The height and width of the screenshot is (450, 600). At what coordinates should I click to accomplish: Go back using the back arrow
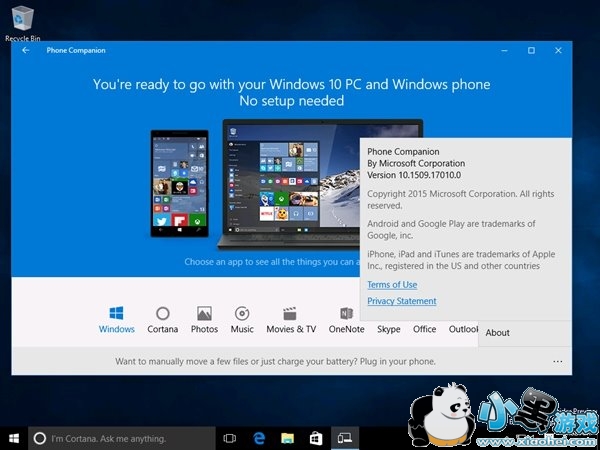[26, 50]
